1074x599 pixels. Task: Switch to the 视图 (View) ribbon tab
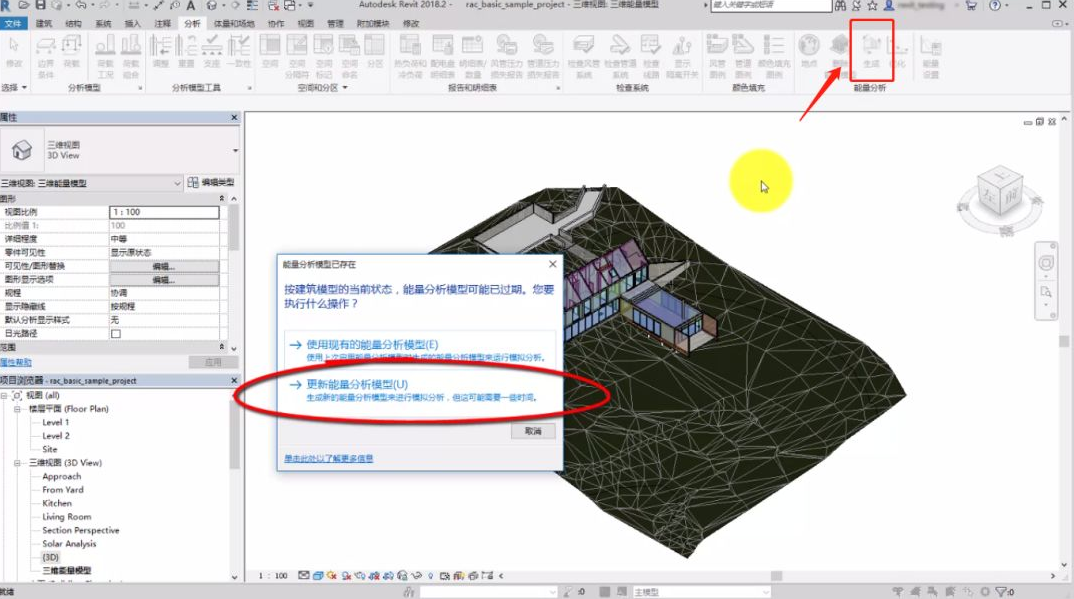(x=306, y=23)
